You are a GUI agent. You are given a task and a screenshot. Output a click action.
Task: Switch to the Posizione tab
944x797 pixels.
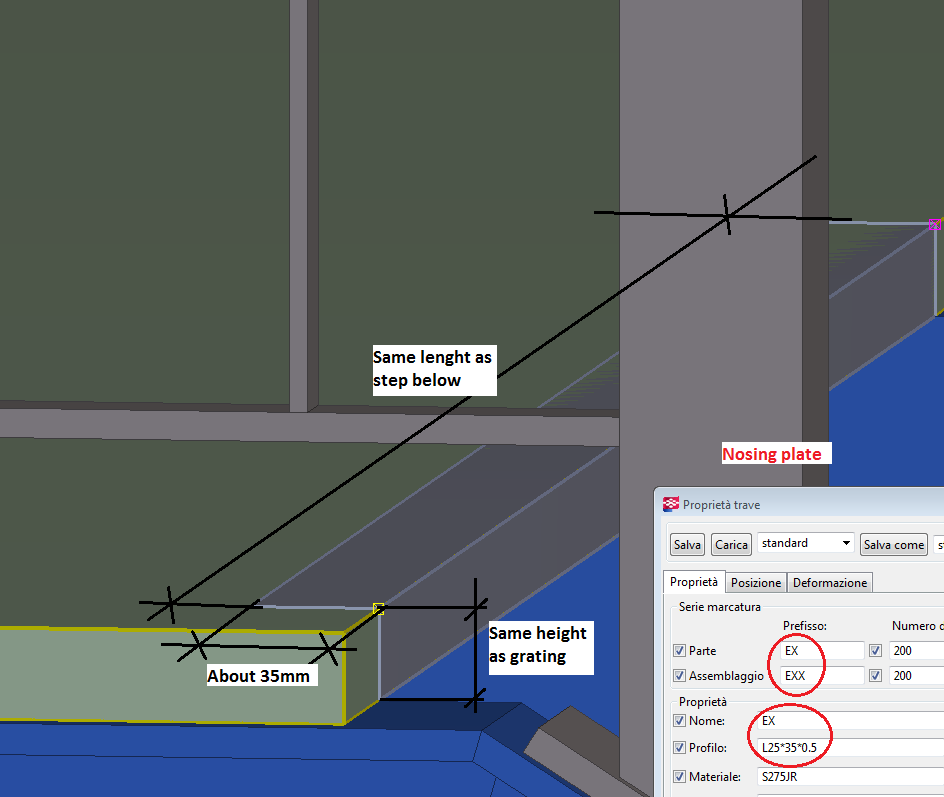pos(755,583)
